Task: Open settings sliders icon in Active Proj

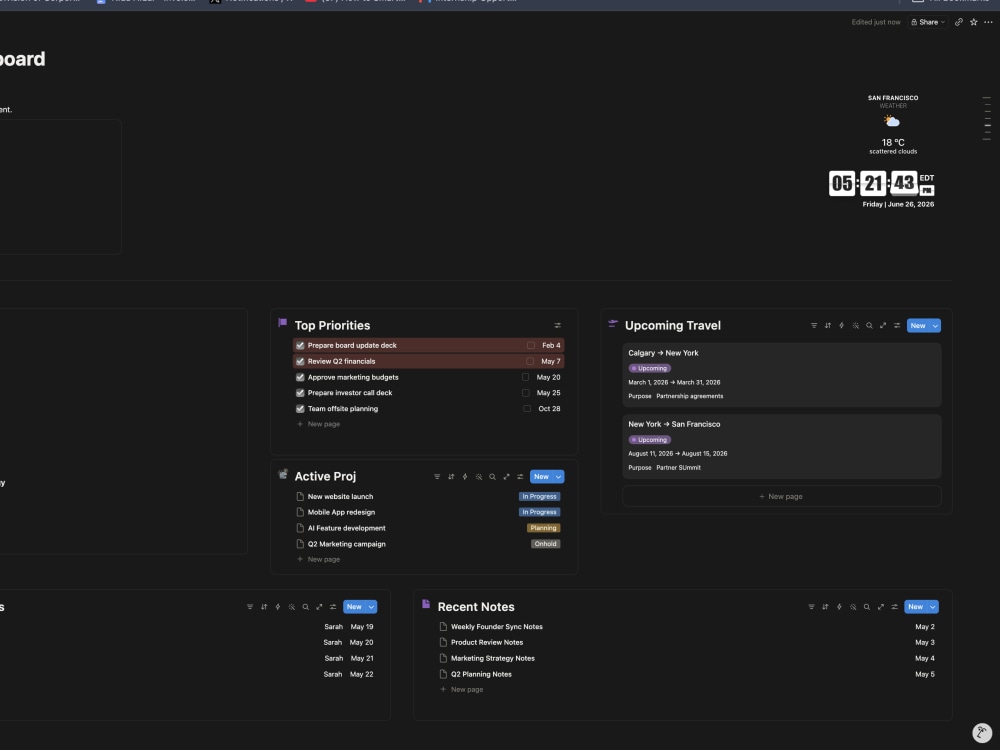Action: point(520,476)
